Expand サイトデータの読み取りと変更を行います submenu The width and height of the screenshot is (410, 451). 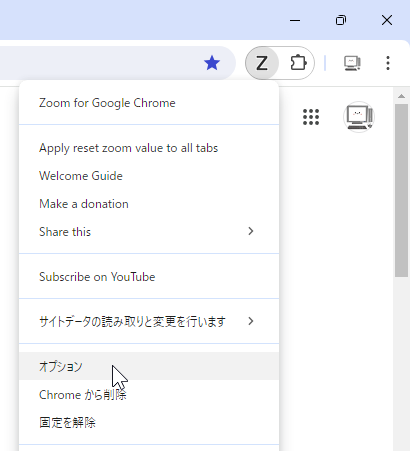pos(149,321)
